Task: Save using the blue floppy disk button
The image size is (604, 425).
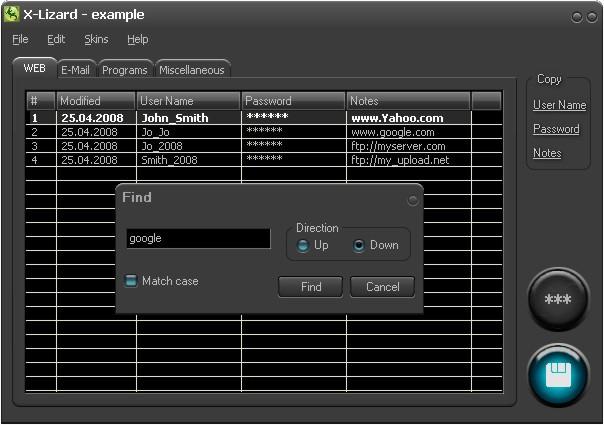Action: (558, 375)
